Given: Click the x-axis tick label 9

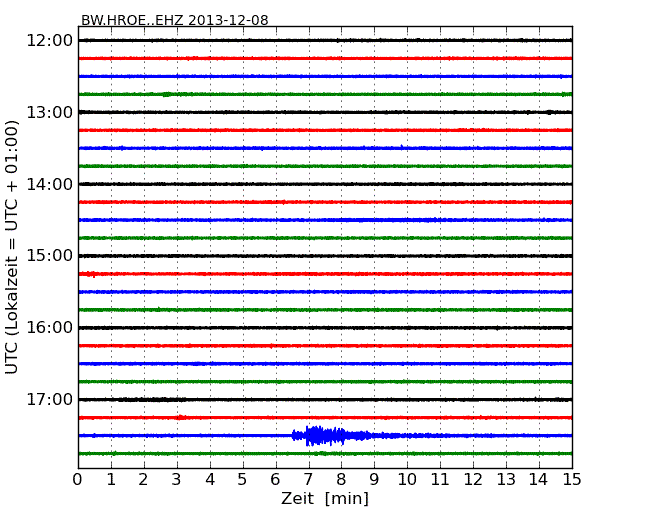Looking at the screenshot, I should [x=374, y=480].
